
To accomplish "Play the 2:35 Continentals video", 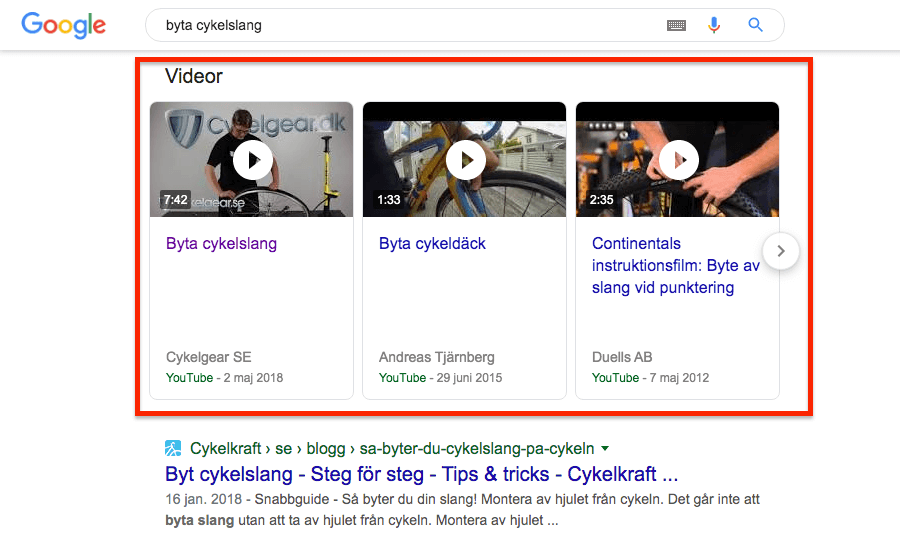I will pyautogui.click(x=679, y=160).
